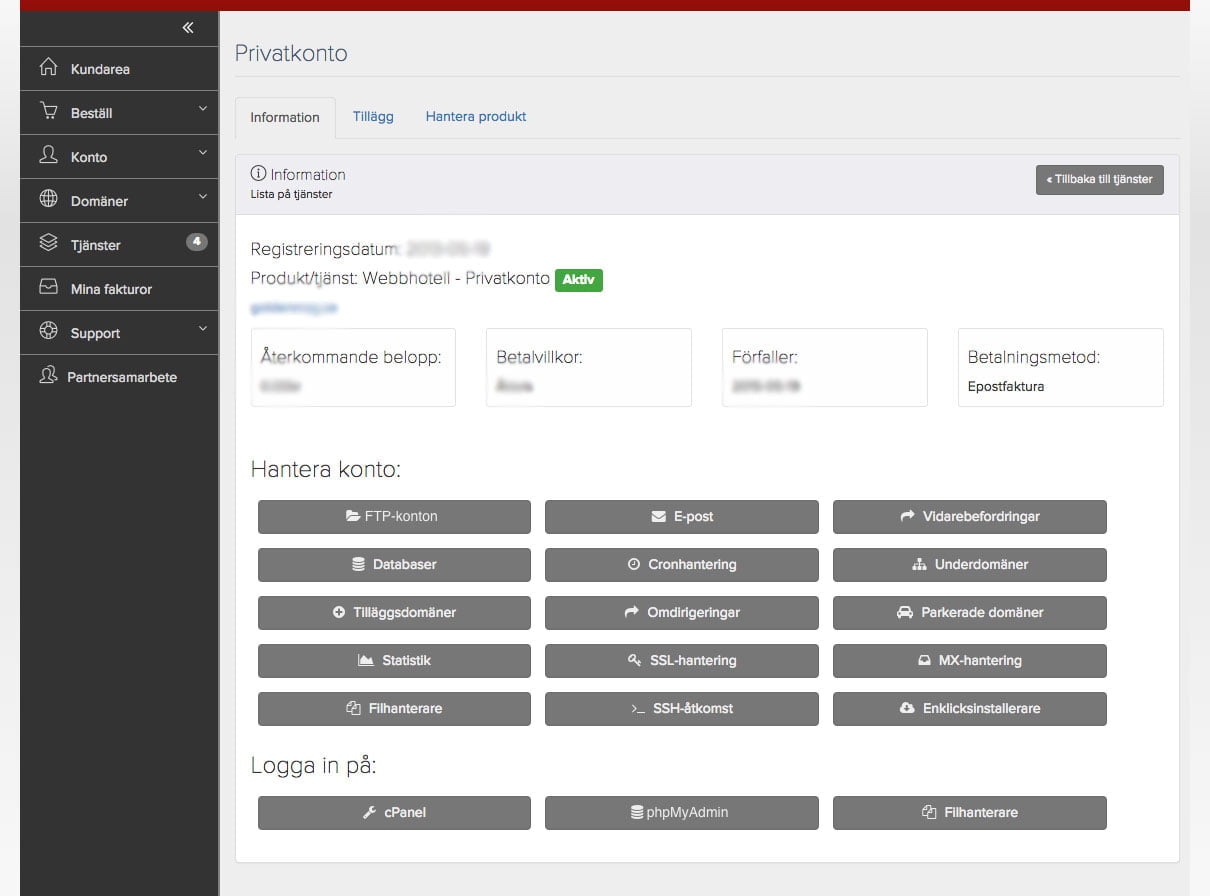Open FTP-konton management
The height and width of the screenshot is (896, 1210).
(394, 517)
